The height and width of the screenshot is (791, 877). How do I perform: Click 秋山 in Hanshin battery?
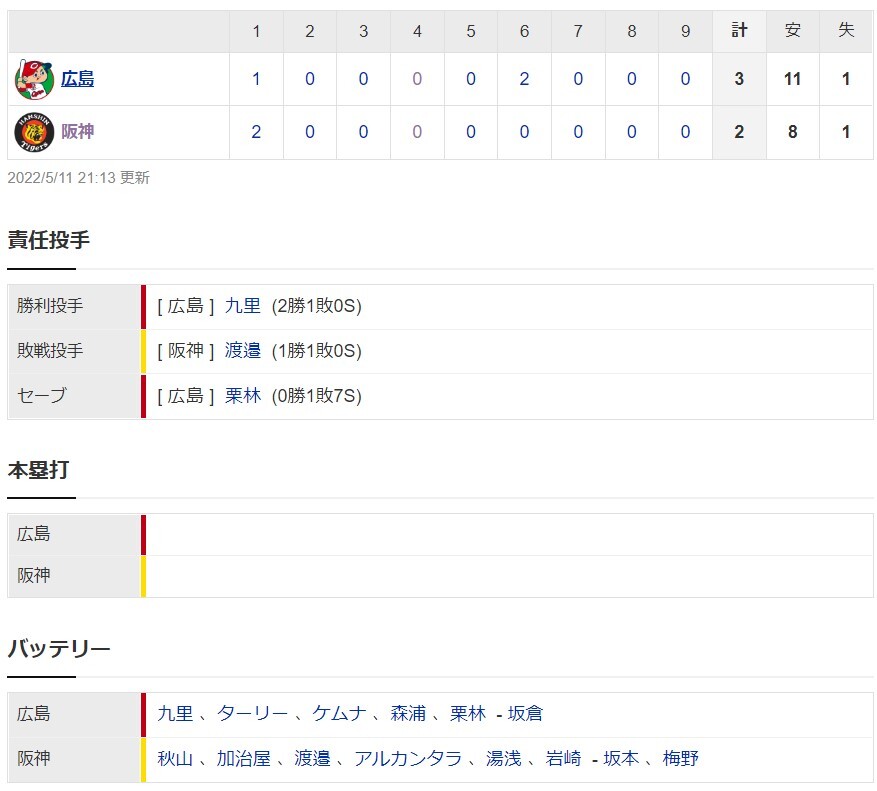[175, 759]
